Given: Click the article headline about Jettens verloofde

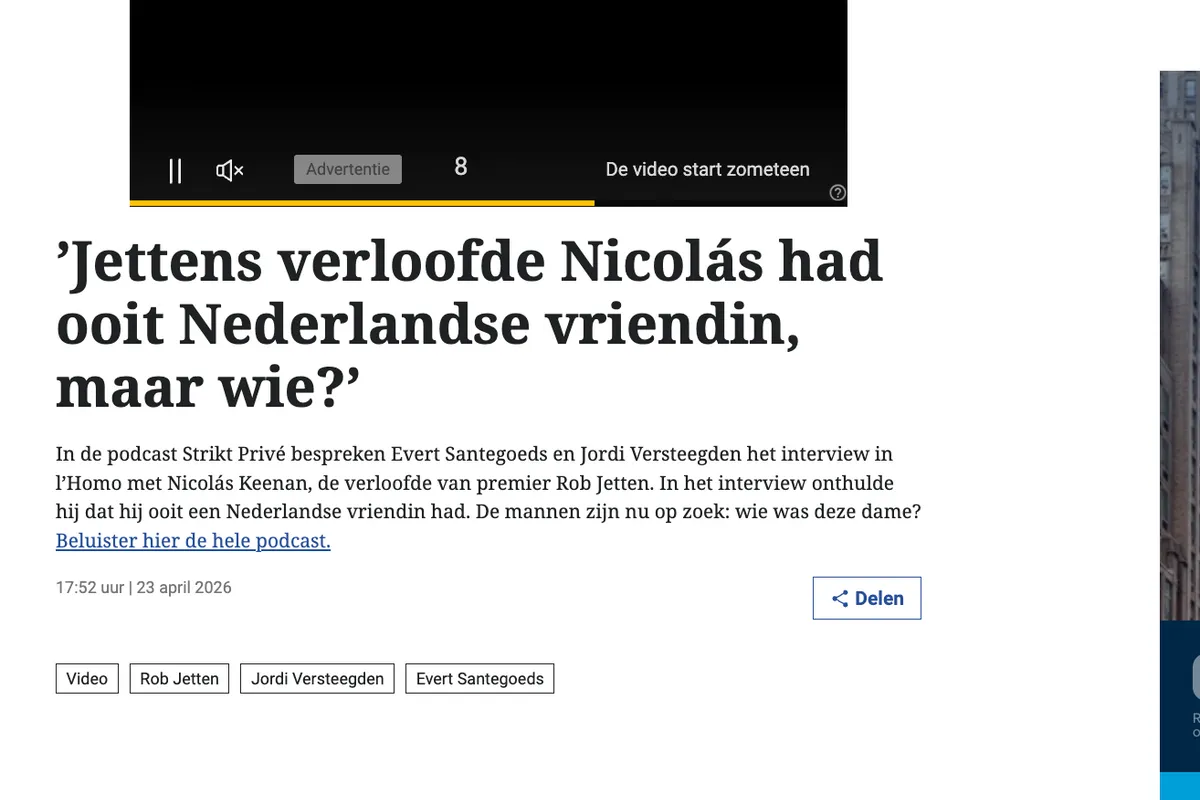Looking at the screenshot, I should (x=470, y=325).
